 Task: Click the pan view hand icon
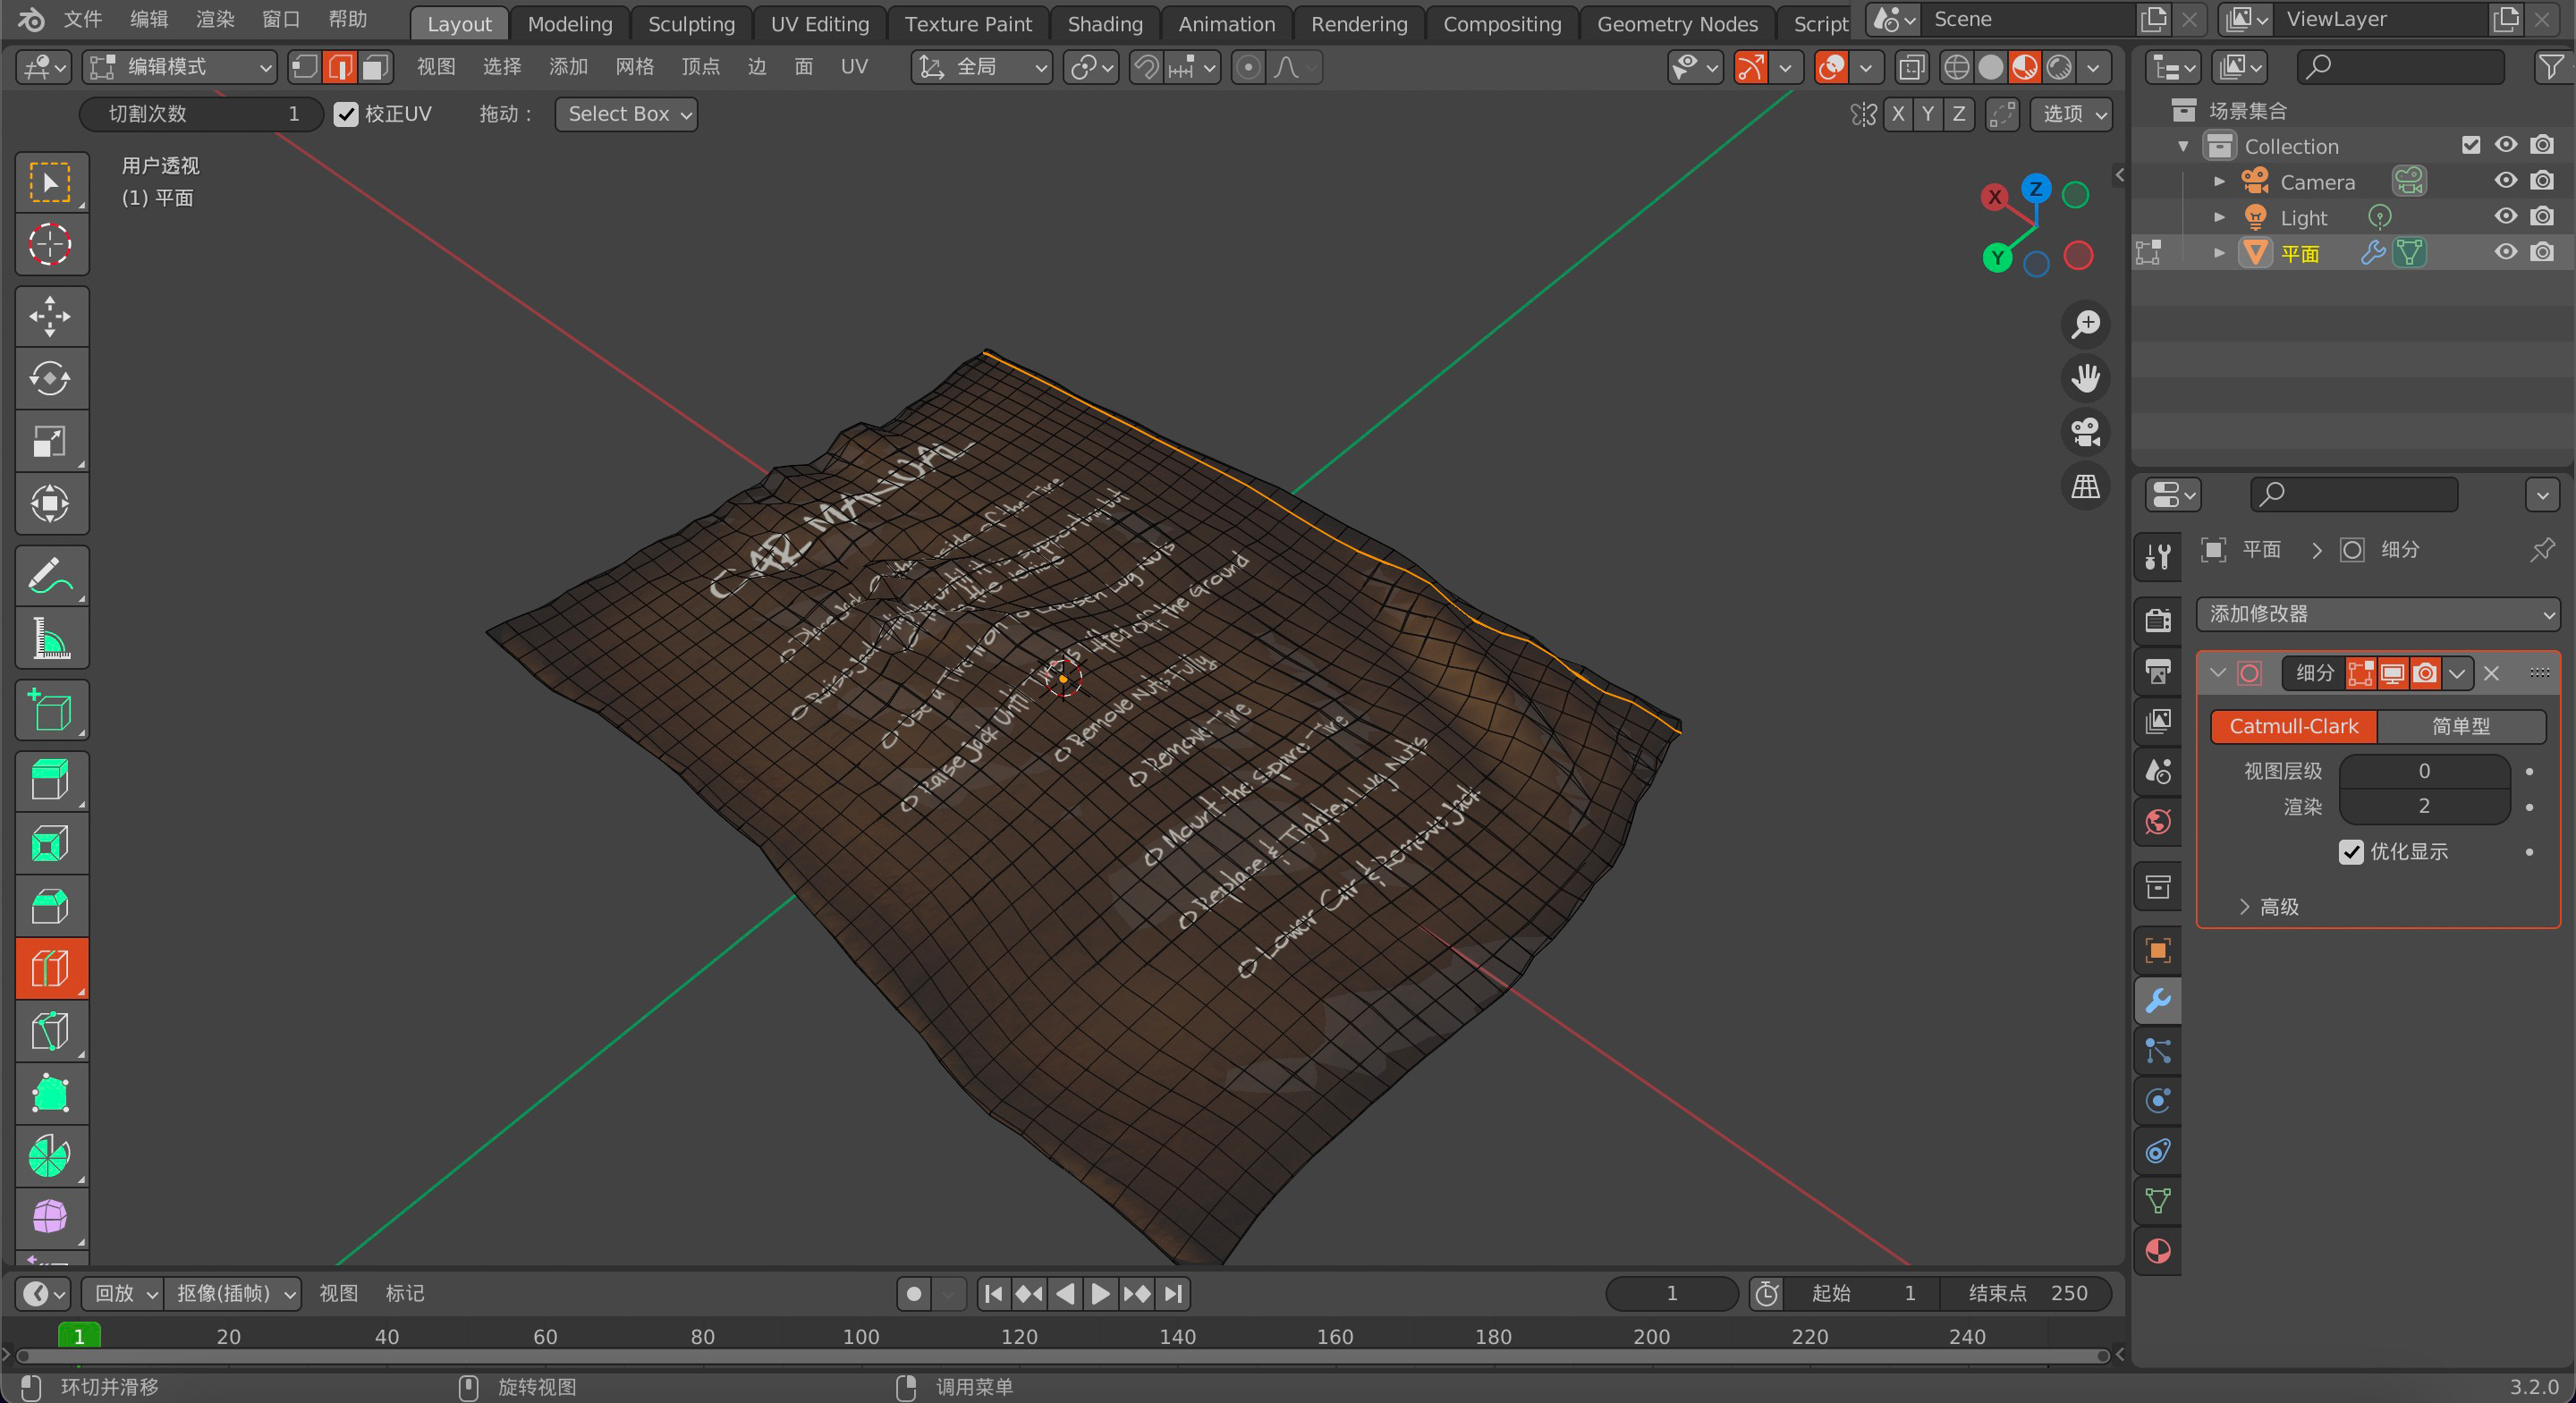tap(2086, 377)
